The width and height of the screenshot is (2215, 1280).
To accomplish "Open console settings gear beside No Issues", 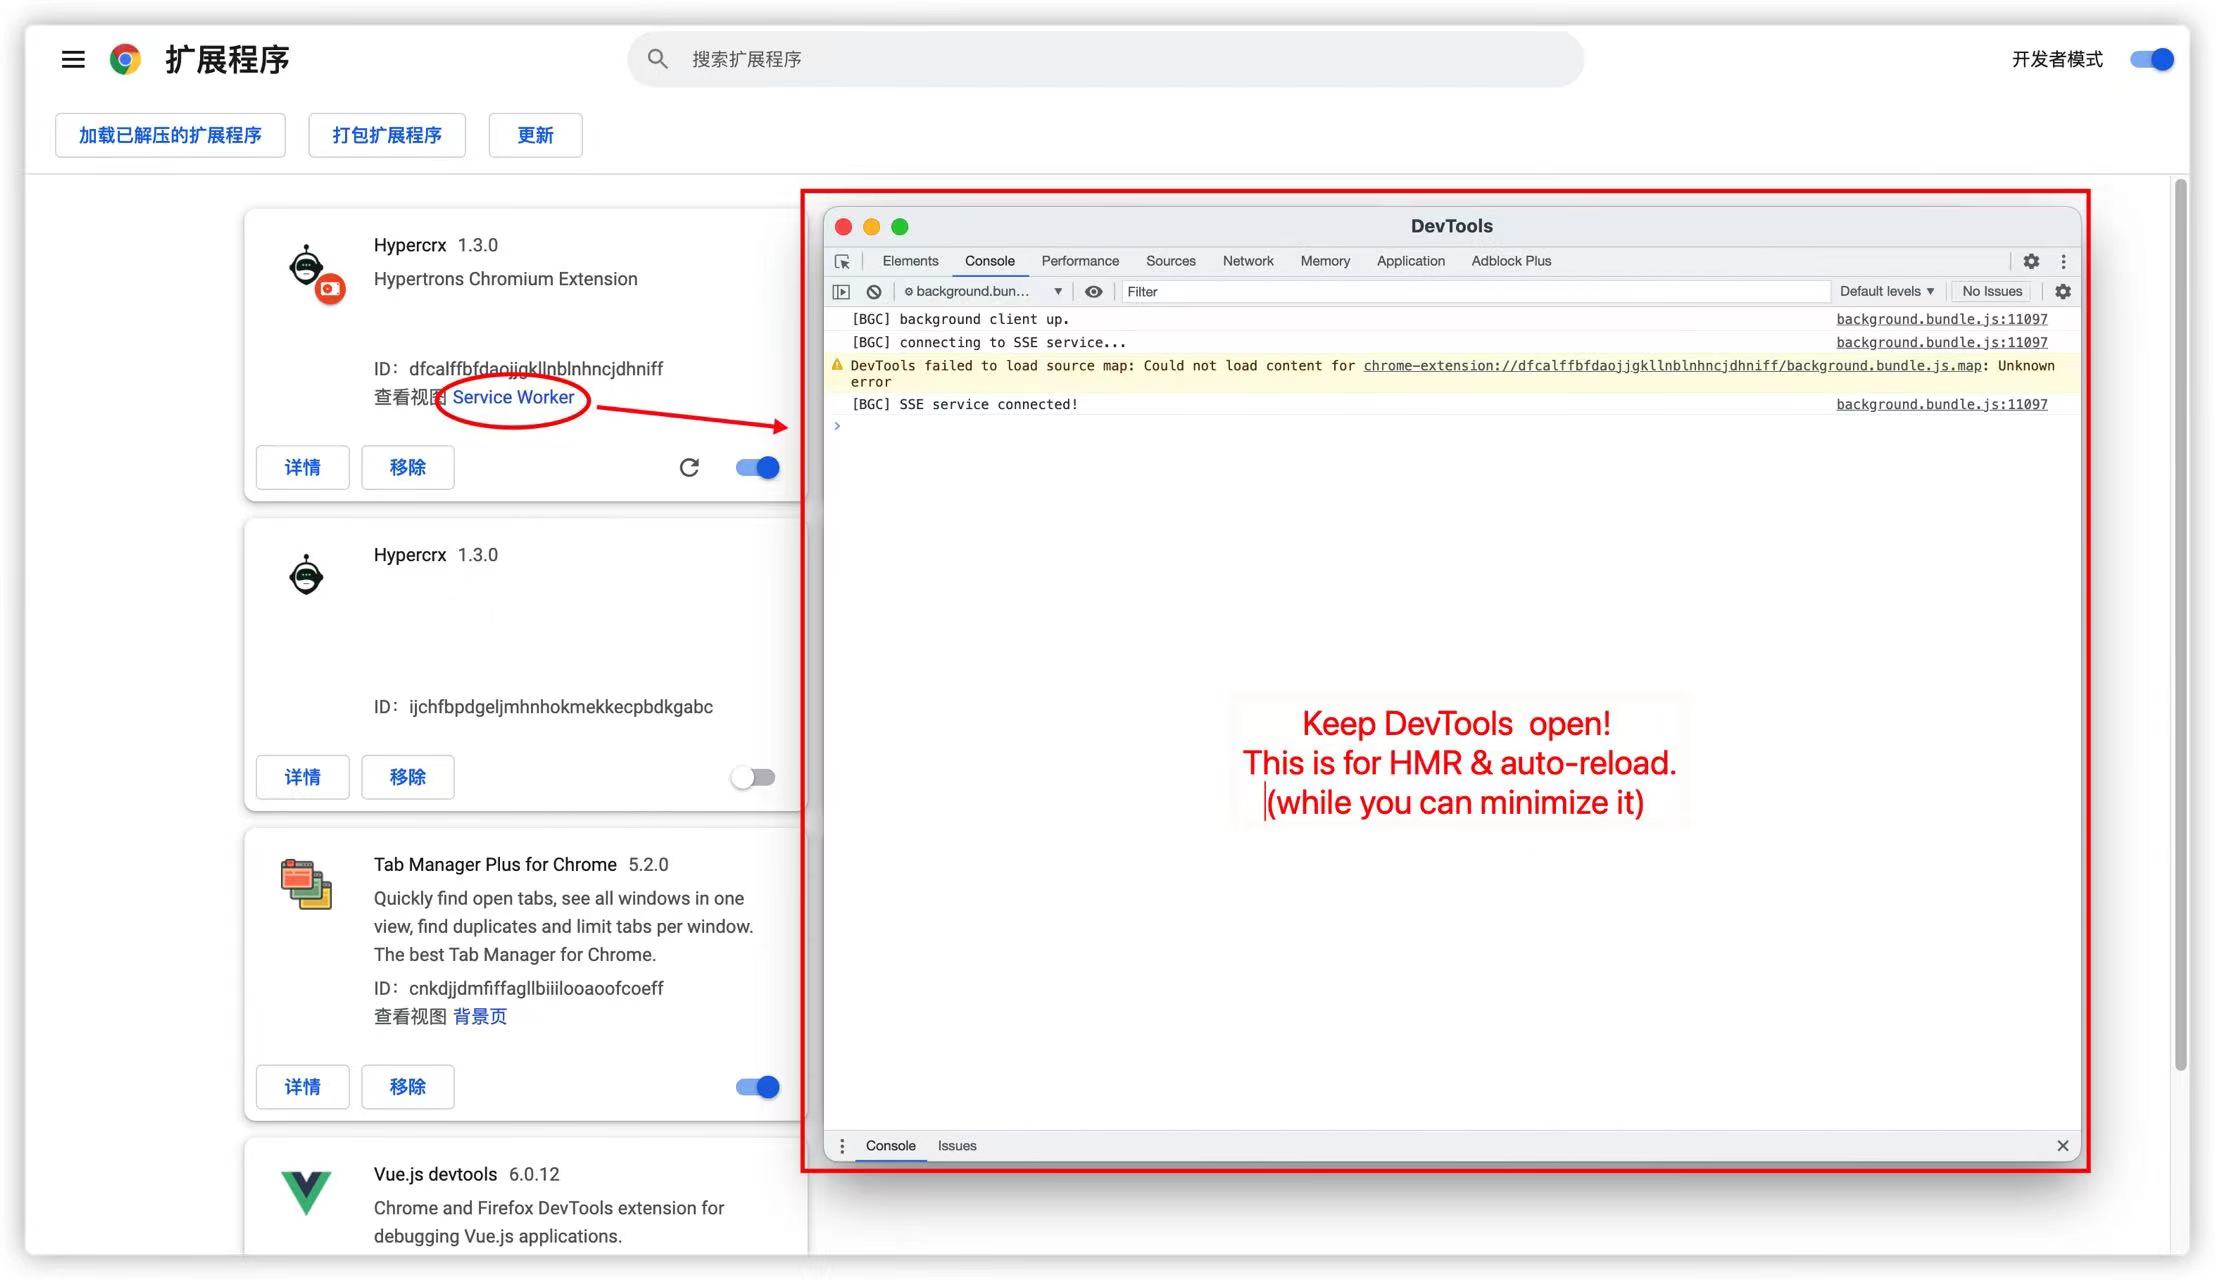I will tap(2063, 291).
